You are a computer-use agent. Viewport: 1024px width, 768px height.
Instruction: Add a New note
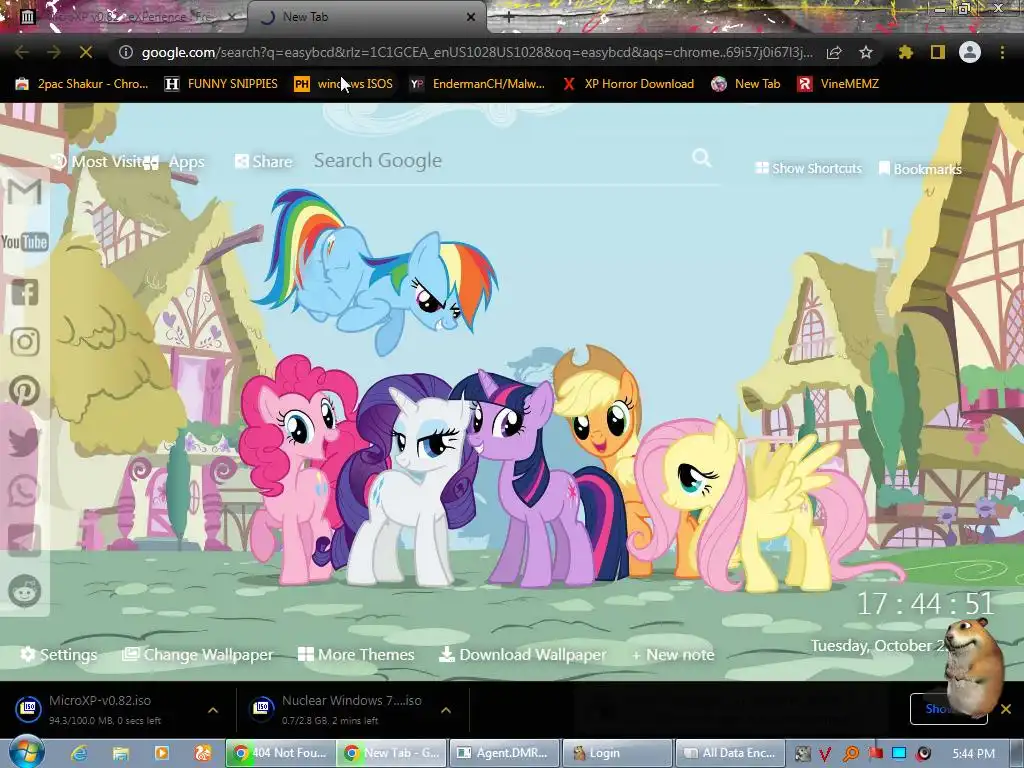pos(673,654)
